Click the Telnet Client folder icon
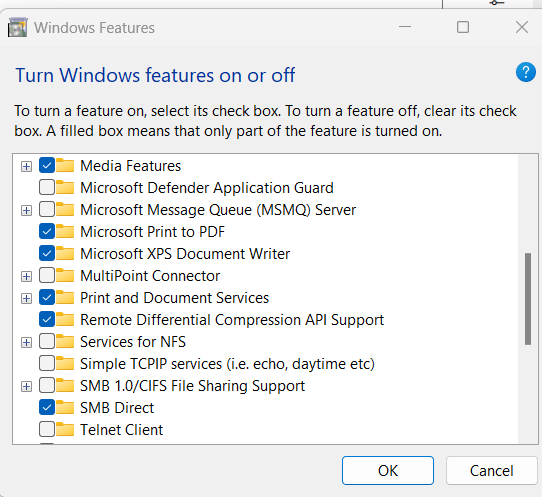The image size is (542, 497). 65,429
